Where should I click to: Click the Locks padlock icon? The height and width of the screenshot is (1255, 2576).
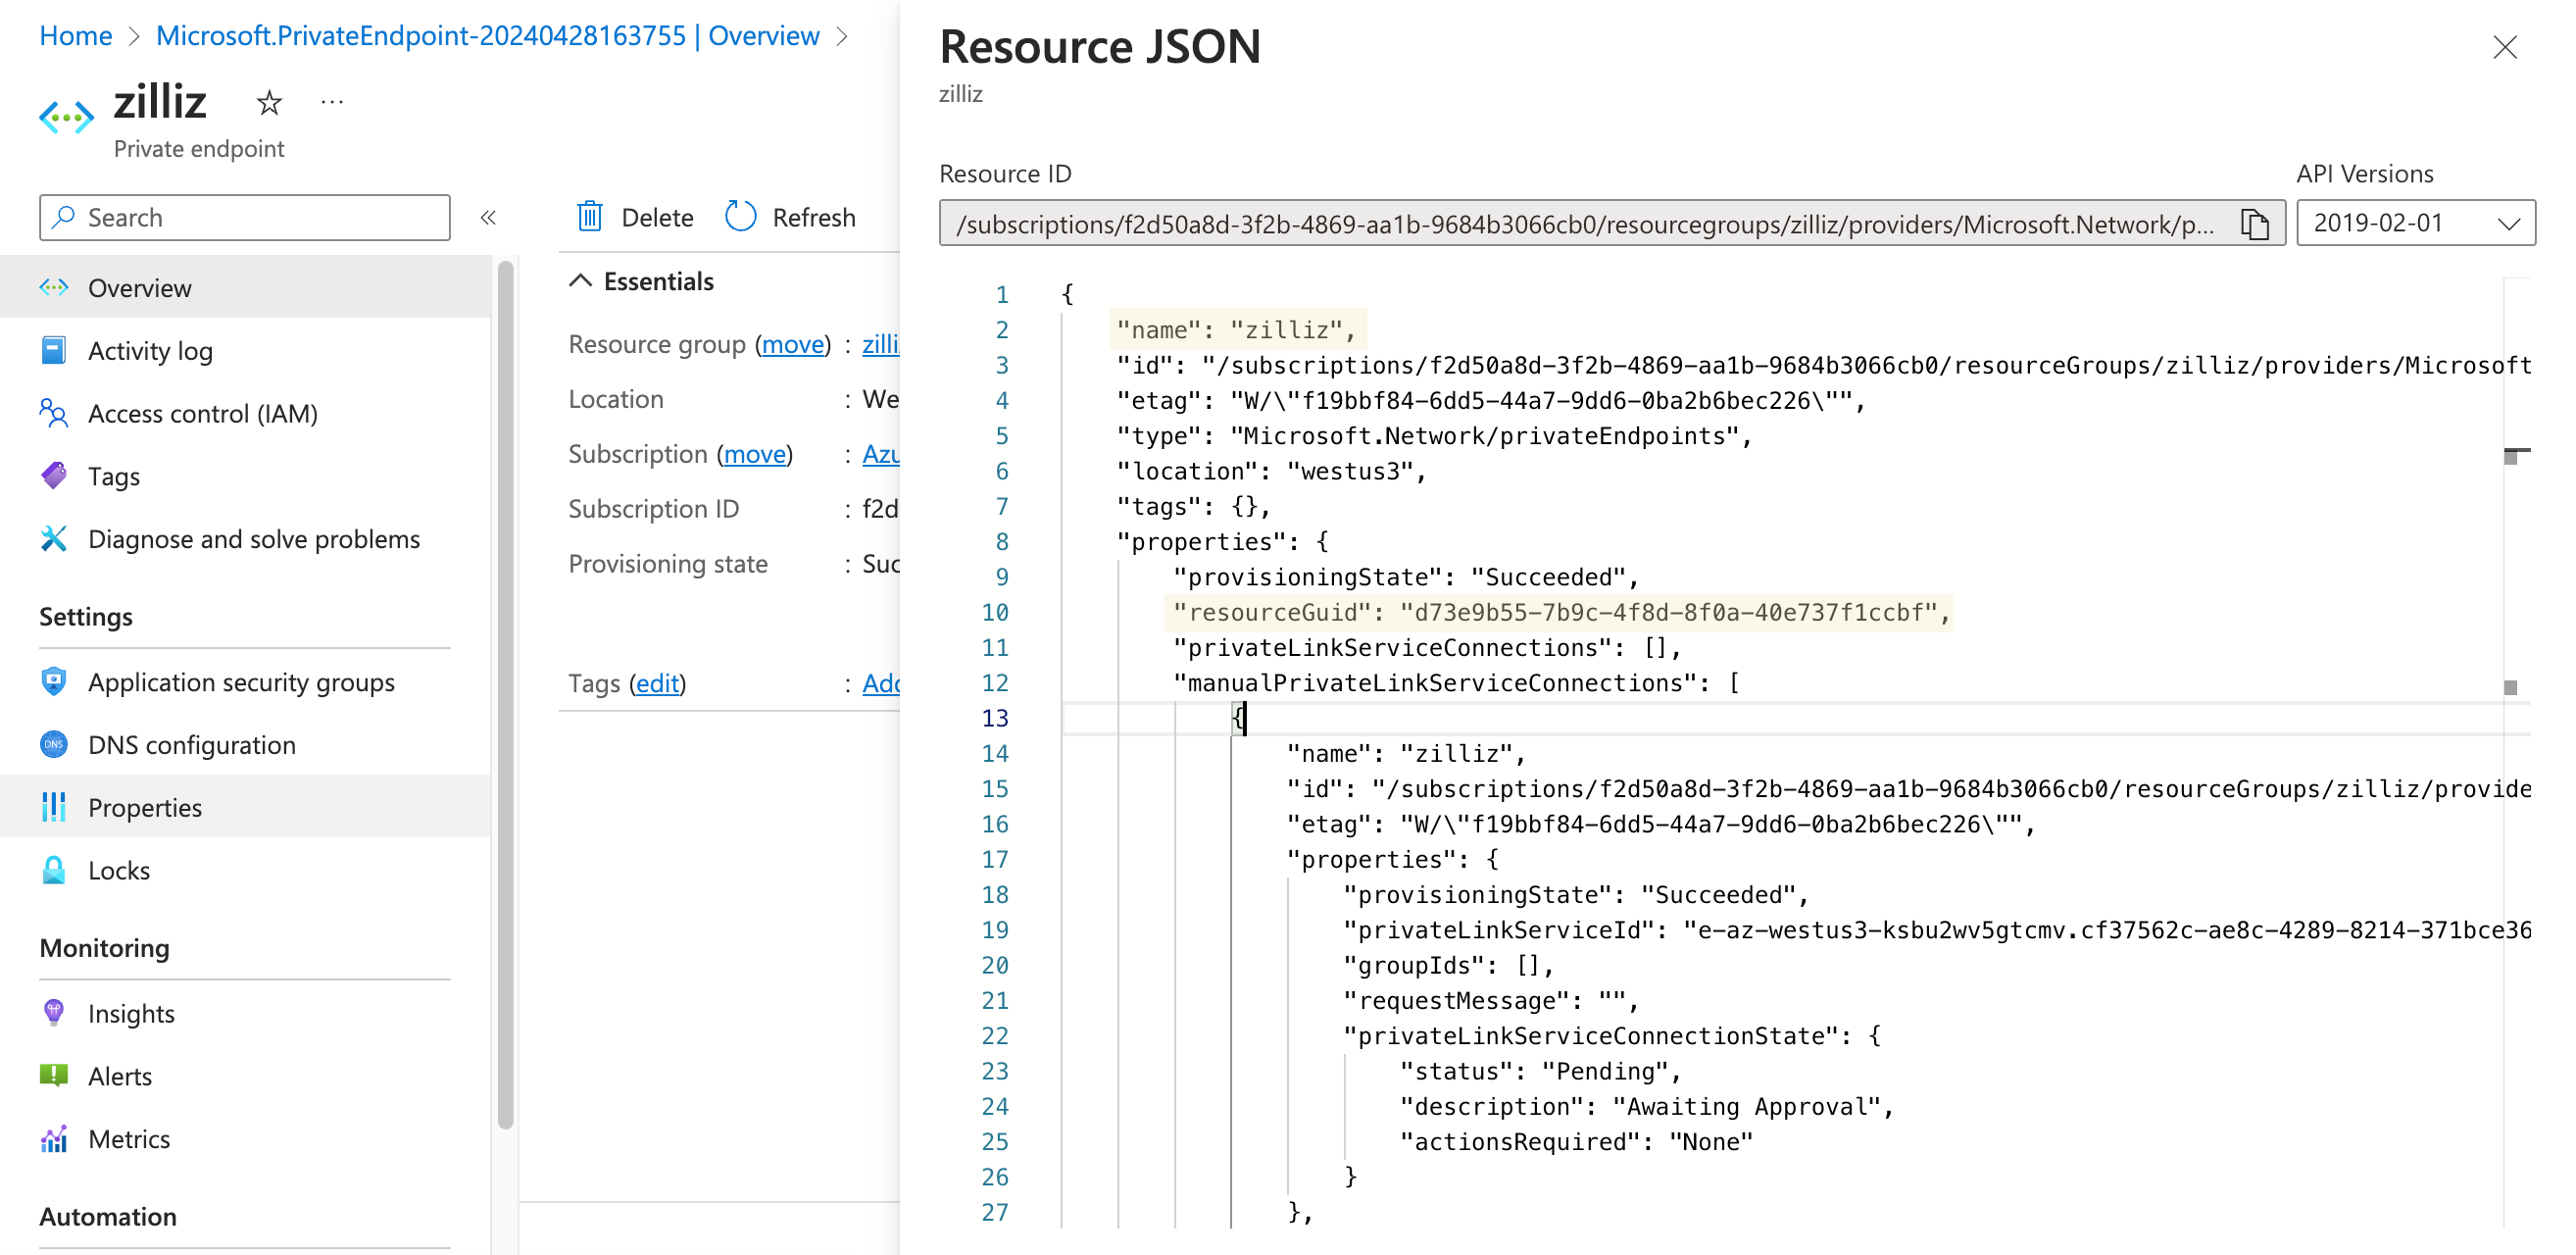54,870
